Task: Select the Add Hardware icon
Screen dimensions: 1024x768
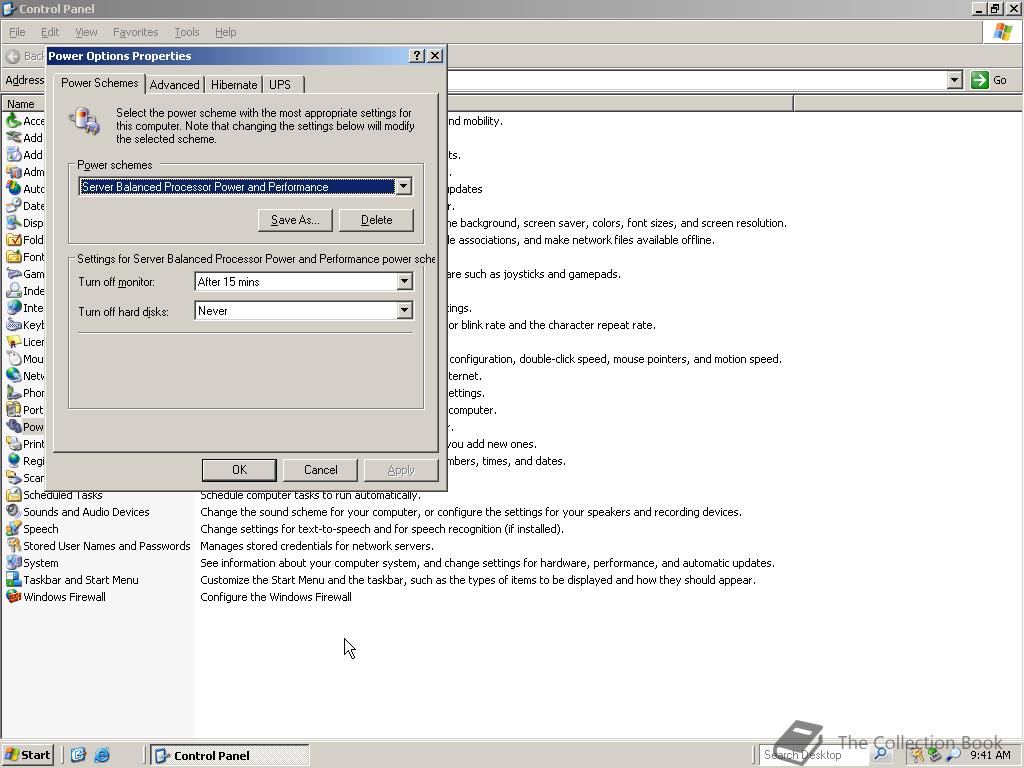Action: tap(14, 138)
